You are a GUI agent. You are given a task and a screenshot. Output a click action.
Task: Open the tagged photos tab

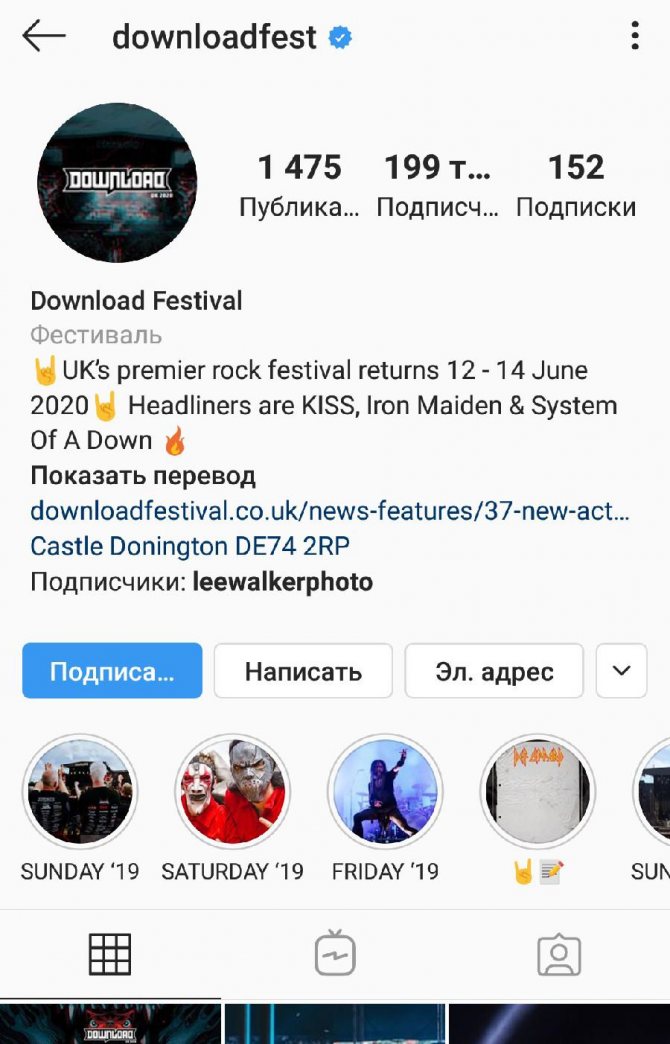559,954
